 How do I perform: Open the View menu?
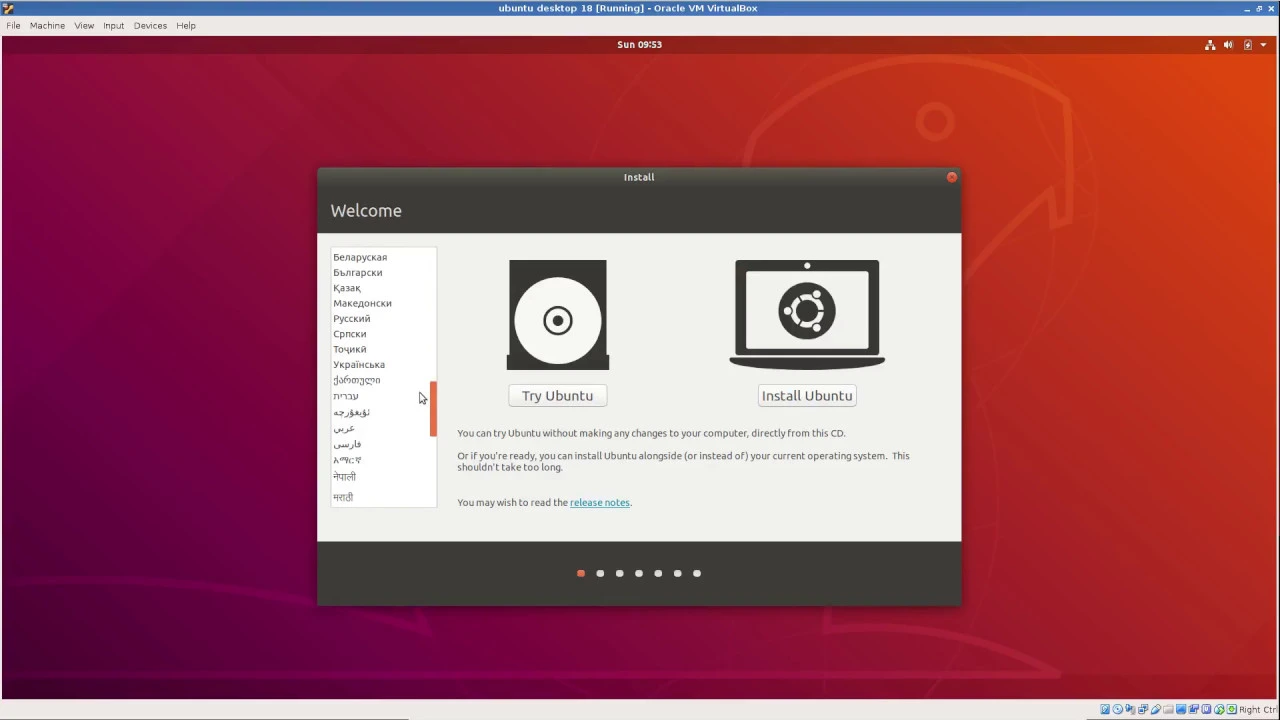pyautogui.click(x=84, y=25)
